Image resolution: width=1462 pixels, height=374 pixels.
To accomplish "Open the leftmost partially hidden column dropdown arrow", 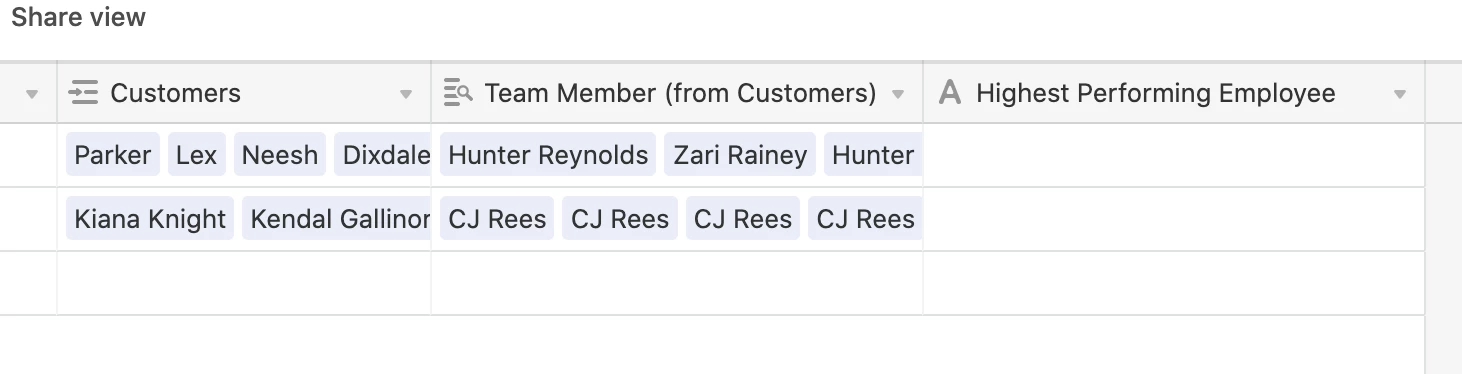I will (32, 94).
